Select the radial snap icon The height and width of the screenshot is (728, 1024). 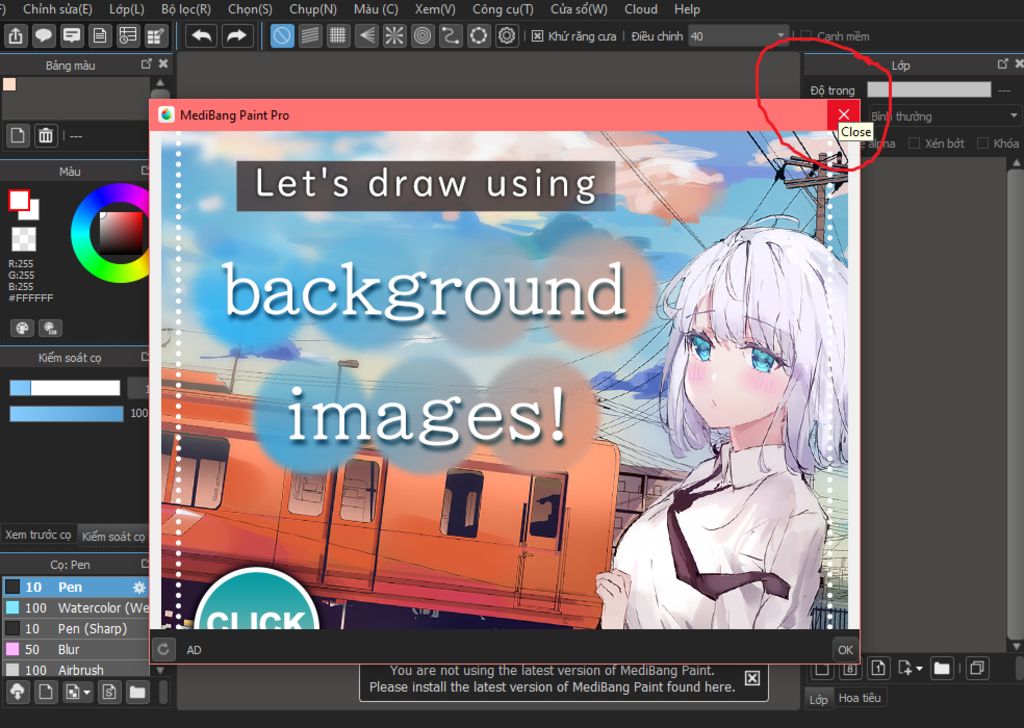tap(394, 36)
